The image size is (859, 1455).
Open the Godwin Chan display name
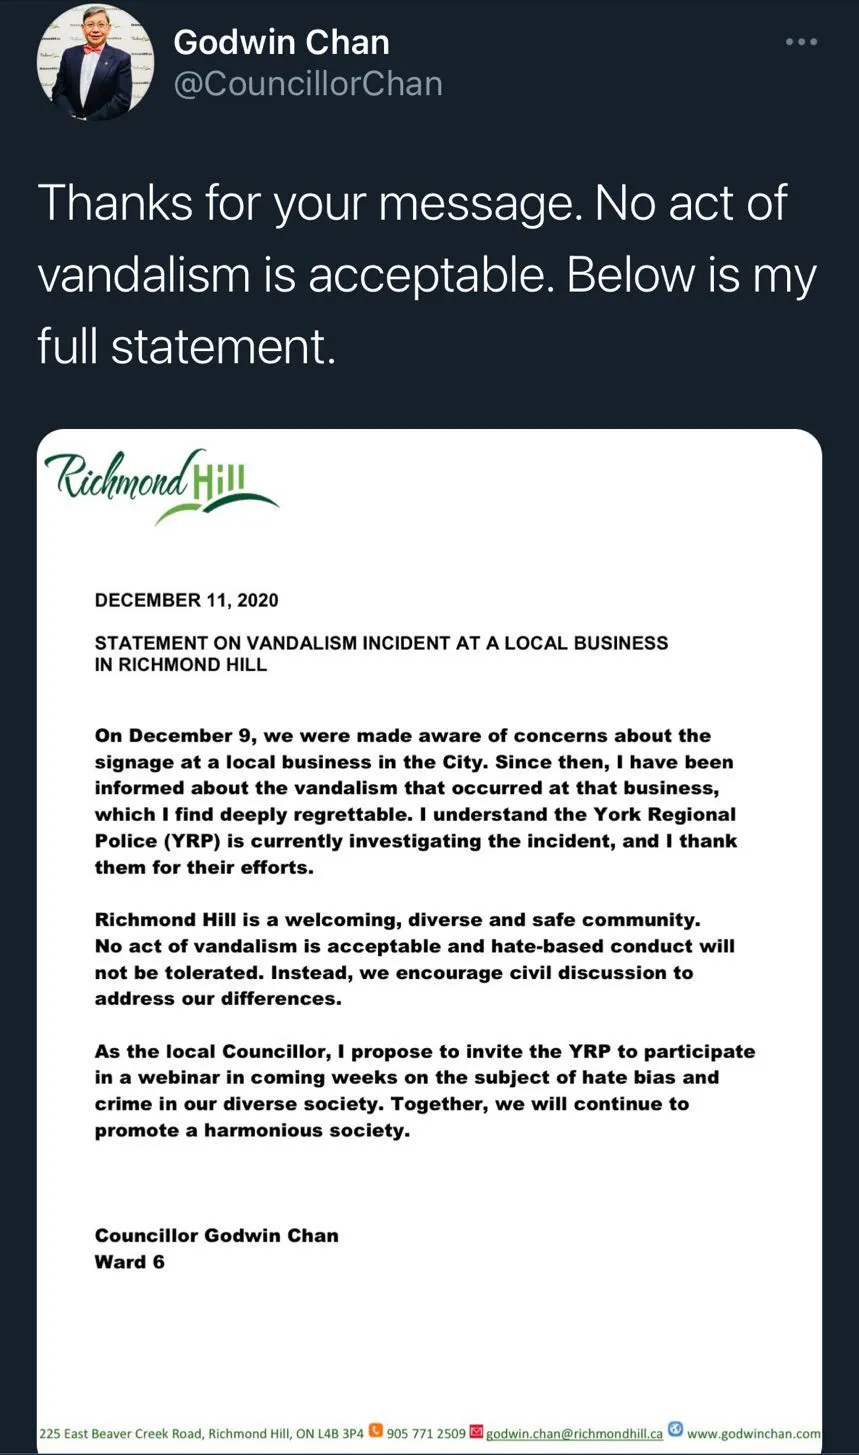[281, 42]
